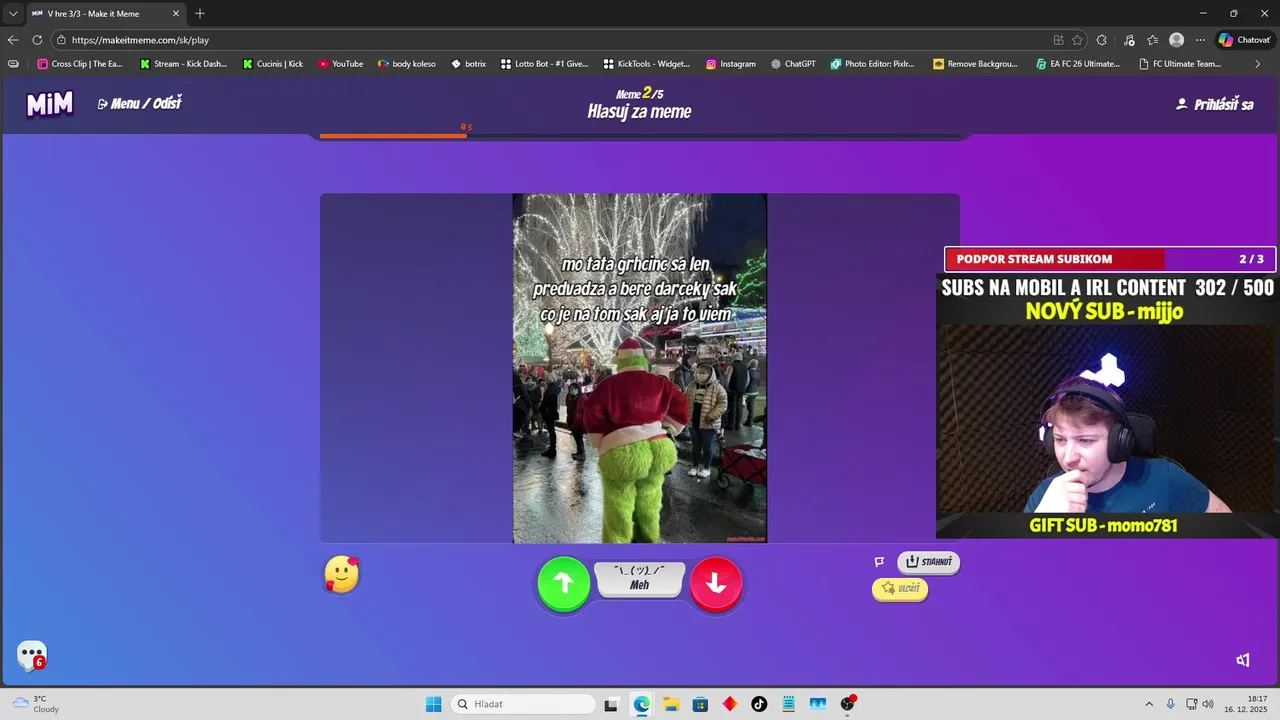The width and height of the screenshot is (1280, 720).
Task: Add this page to favorites star
Action: [1077, 40]
